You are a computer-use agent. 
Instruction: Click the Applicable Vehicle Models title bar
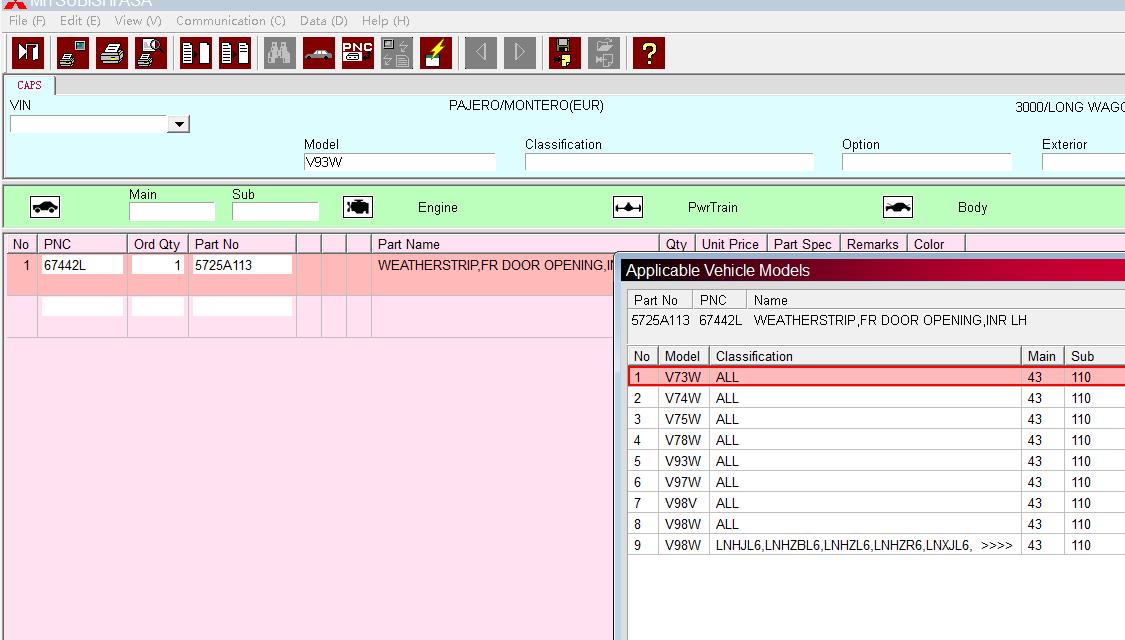point(872,270)
